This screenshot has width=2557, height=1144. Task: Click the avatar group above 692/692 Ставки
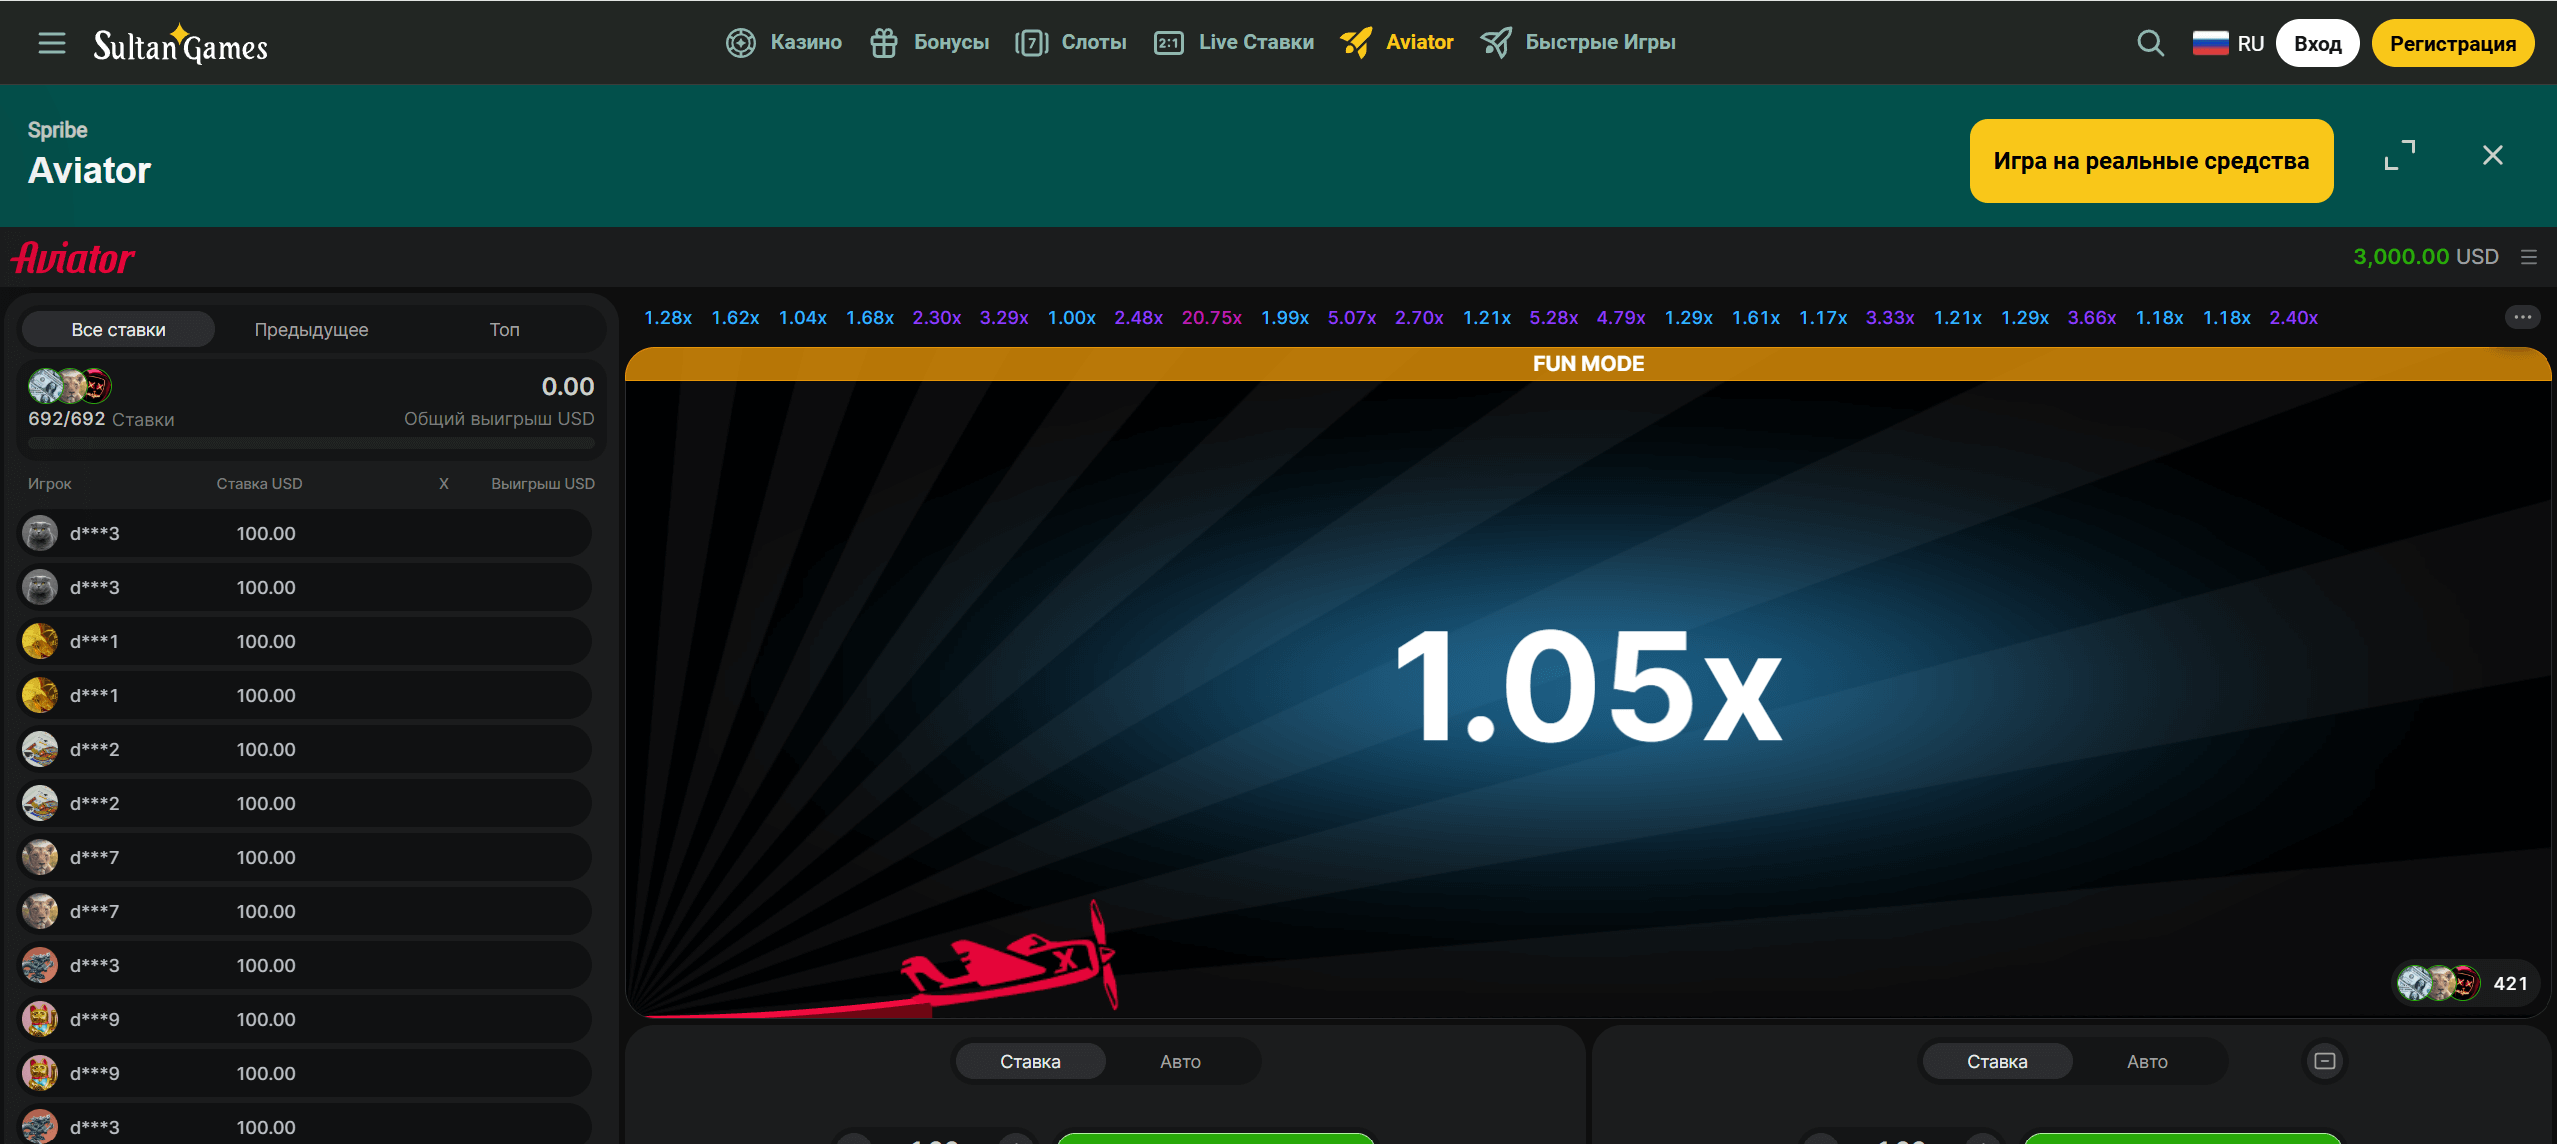[x=70, y=385]
